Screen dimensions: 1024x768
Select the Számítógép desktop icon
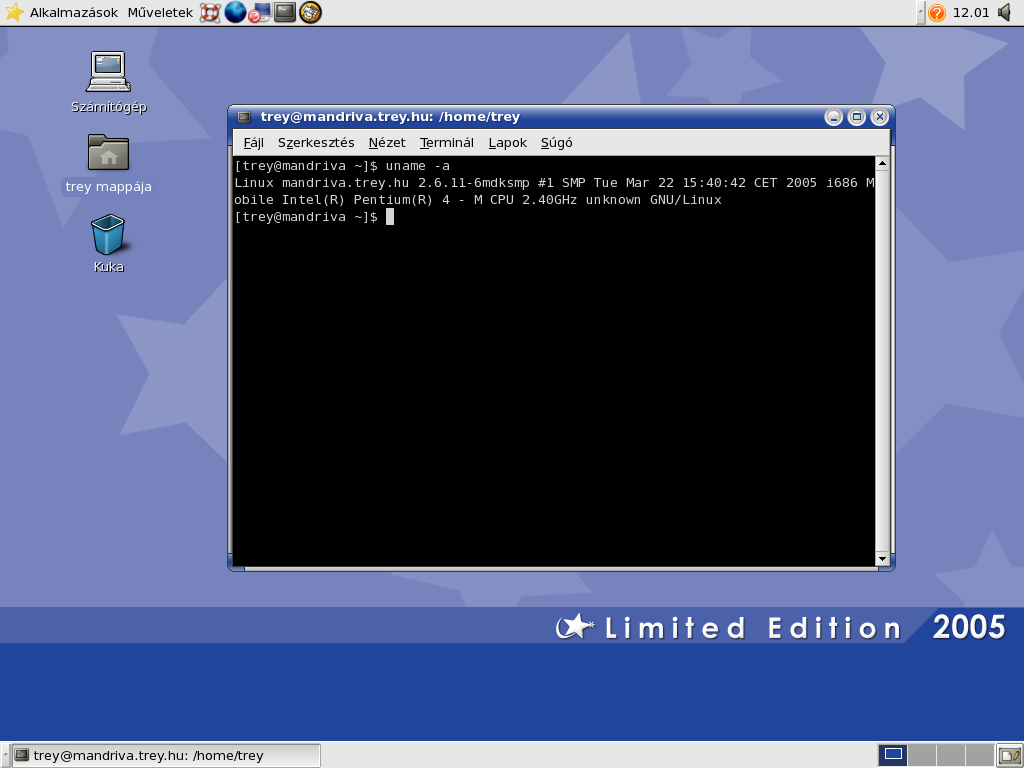click(108, 82)
